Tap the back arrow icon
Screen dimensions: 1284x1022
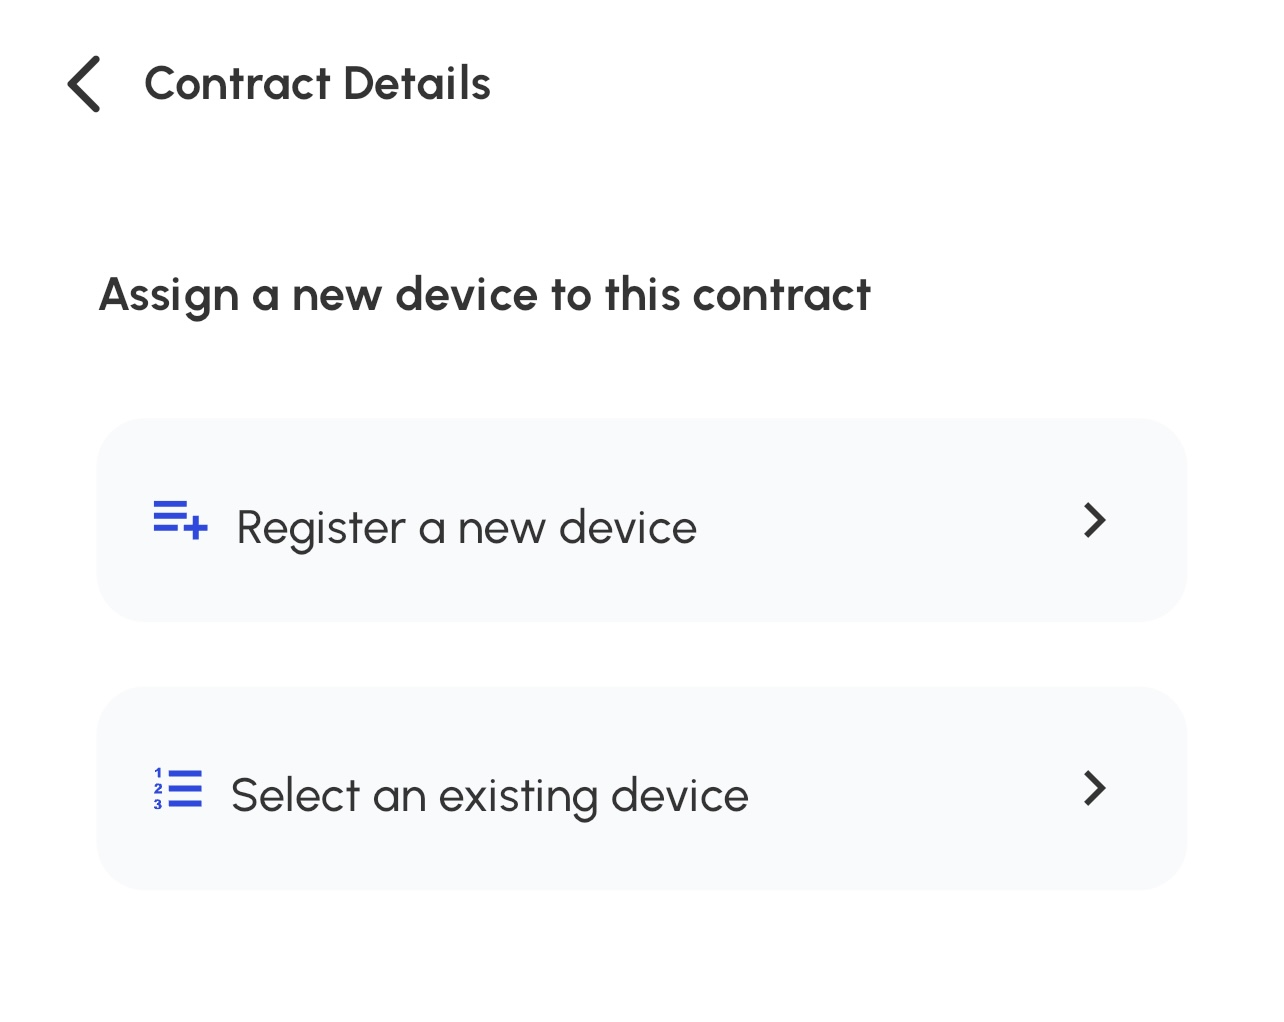click(85, 84)
